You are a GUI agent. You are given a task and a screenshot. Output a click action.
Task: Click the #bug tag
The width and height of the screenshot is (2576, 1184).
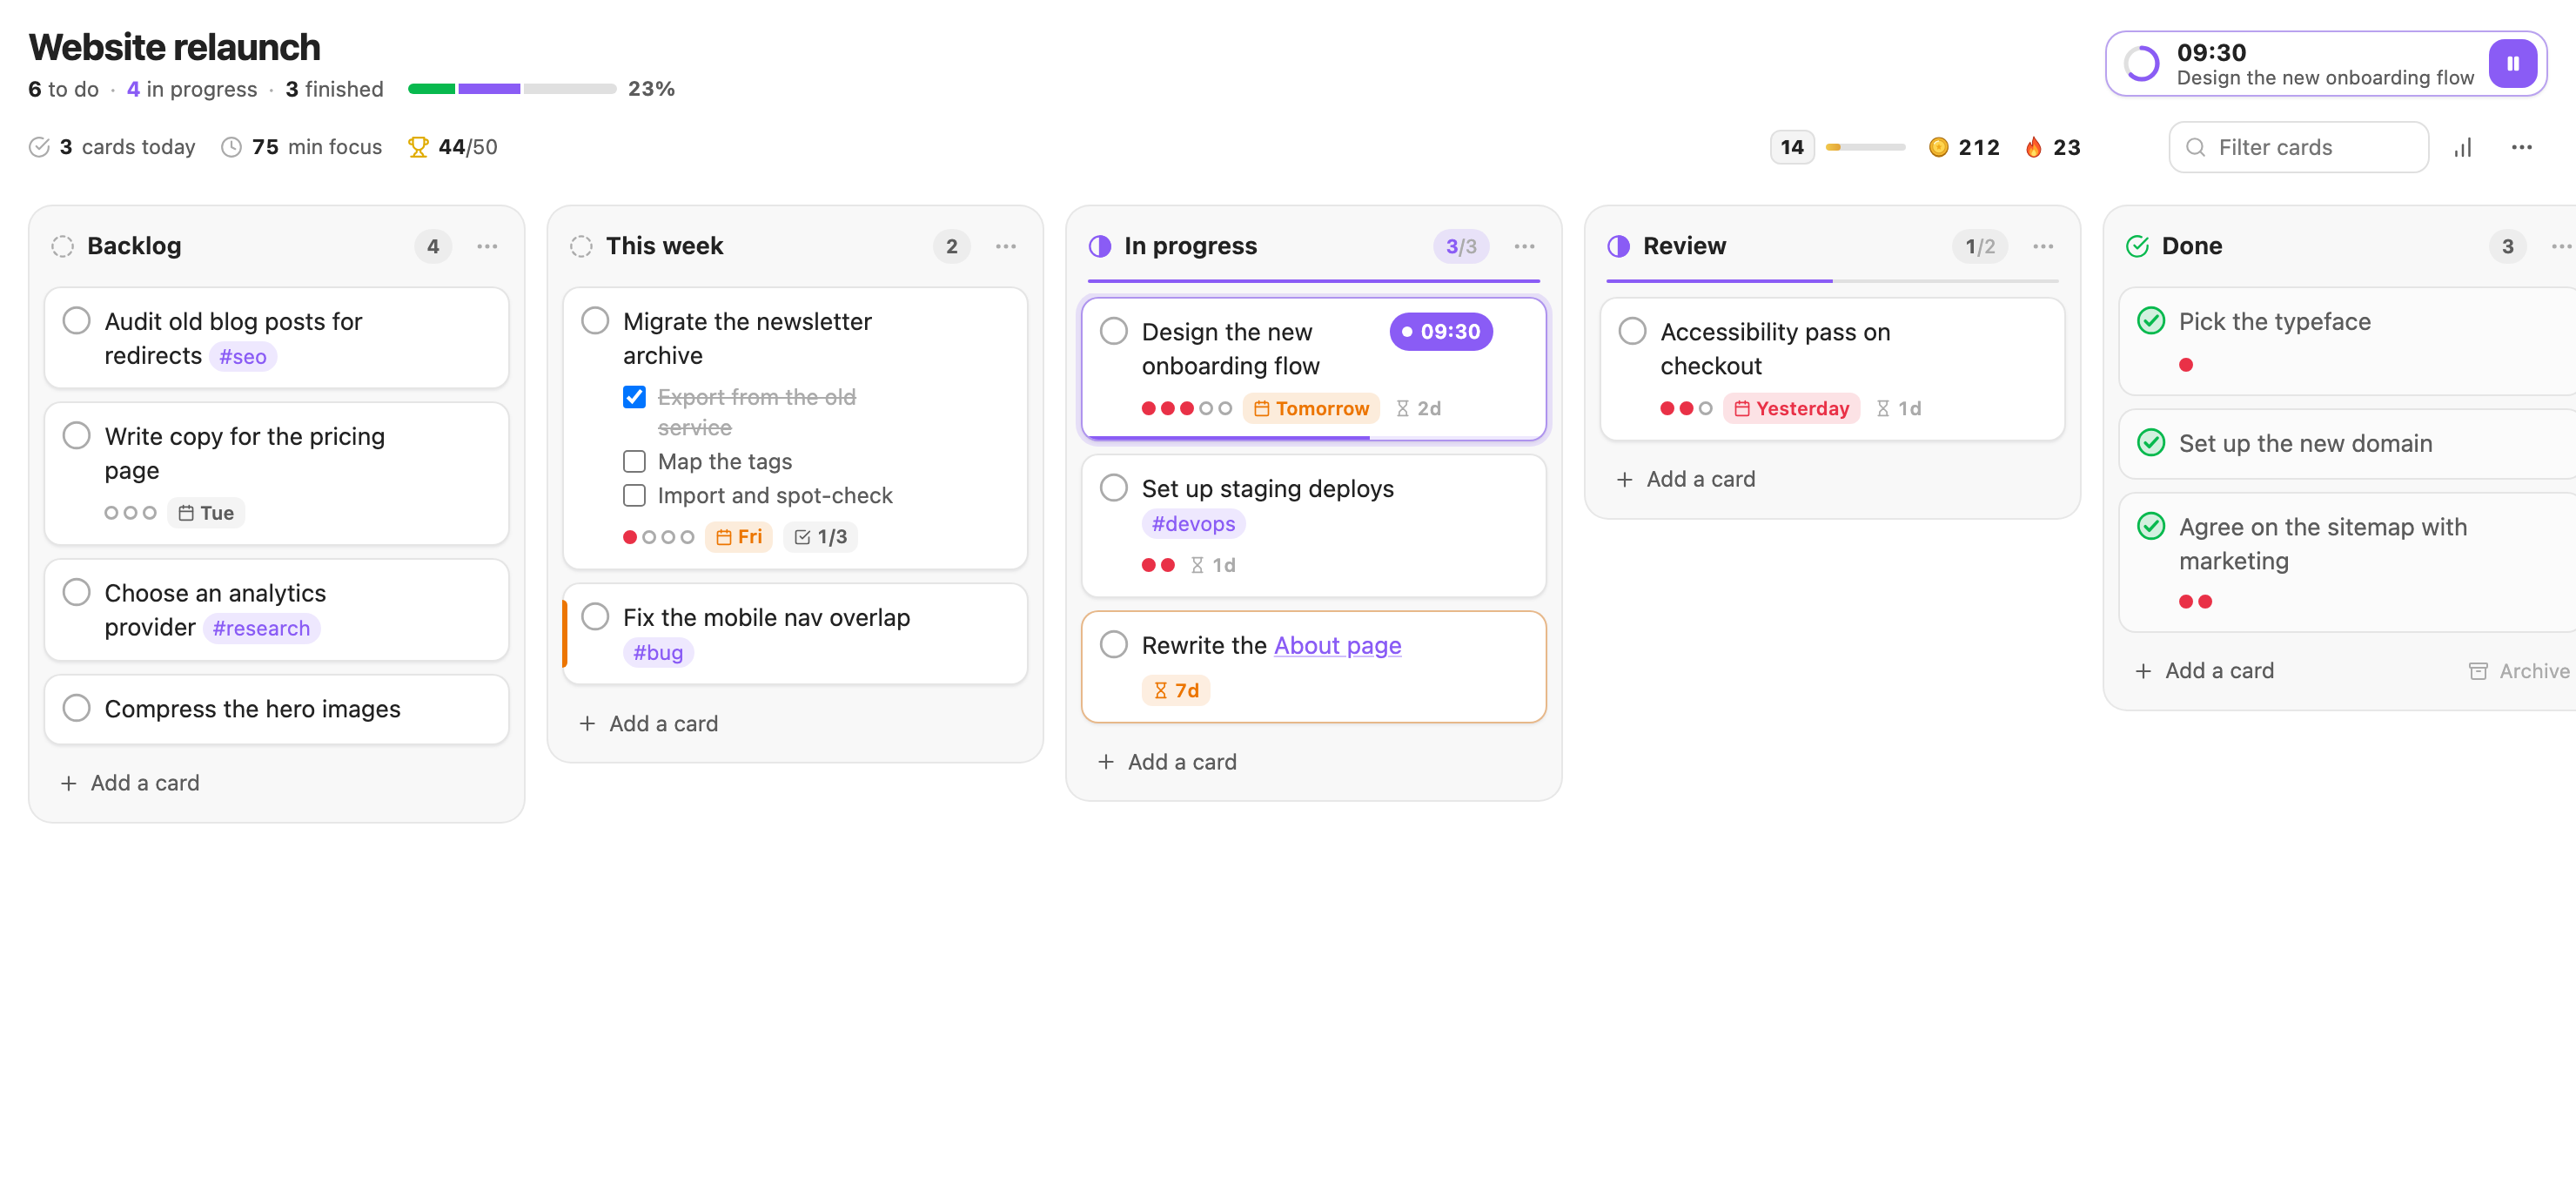point(658,652)
